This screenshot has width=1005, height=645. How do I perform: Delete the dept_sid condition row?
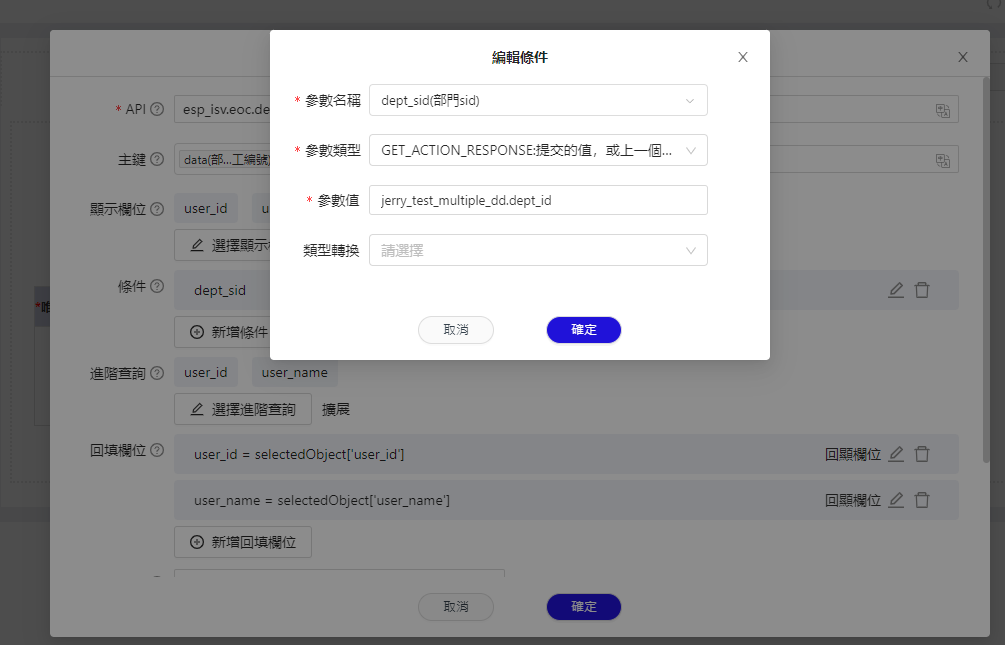click(x=922, y=290)
